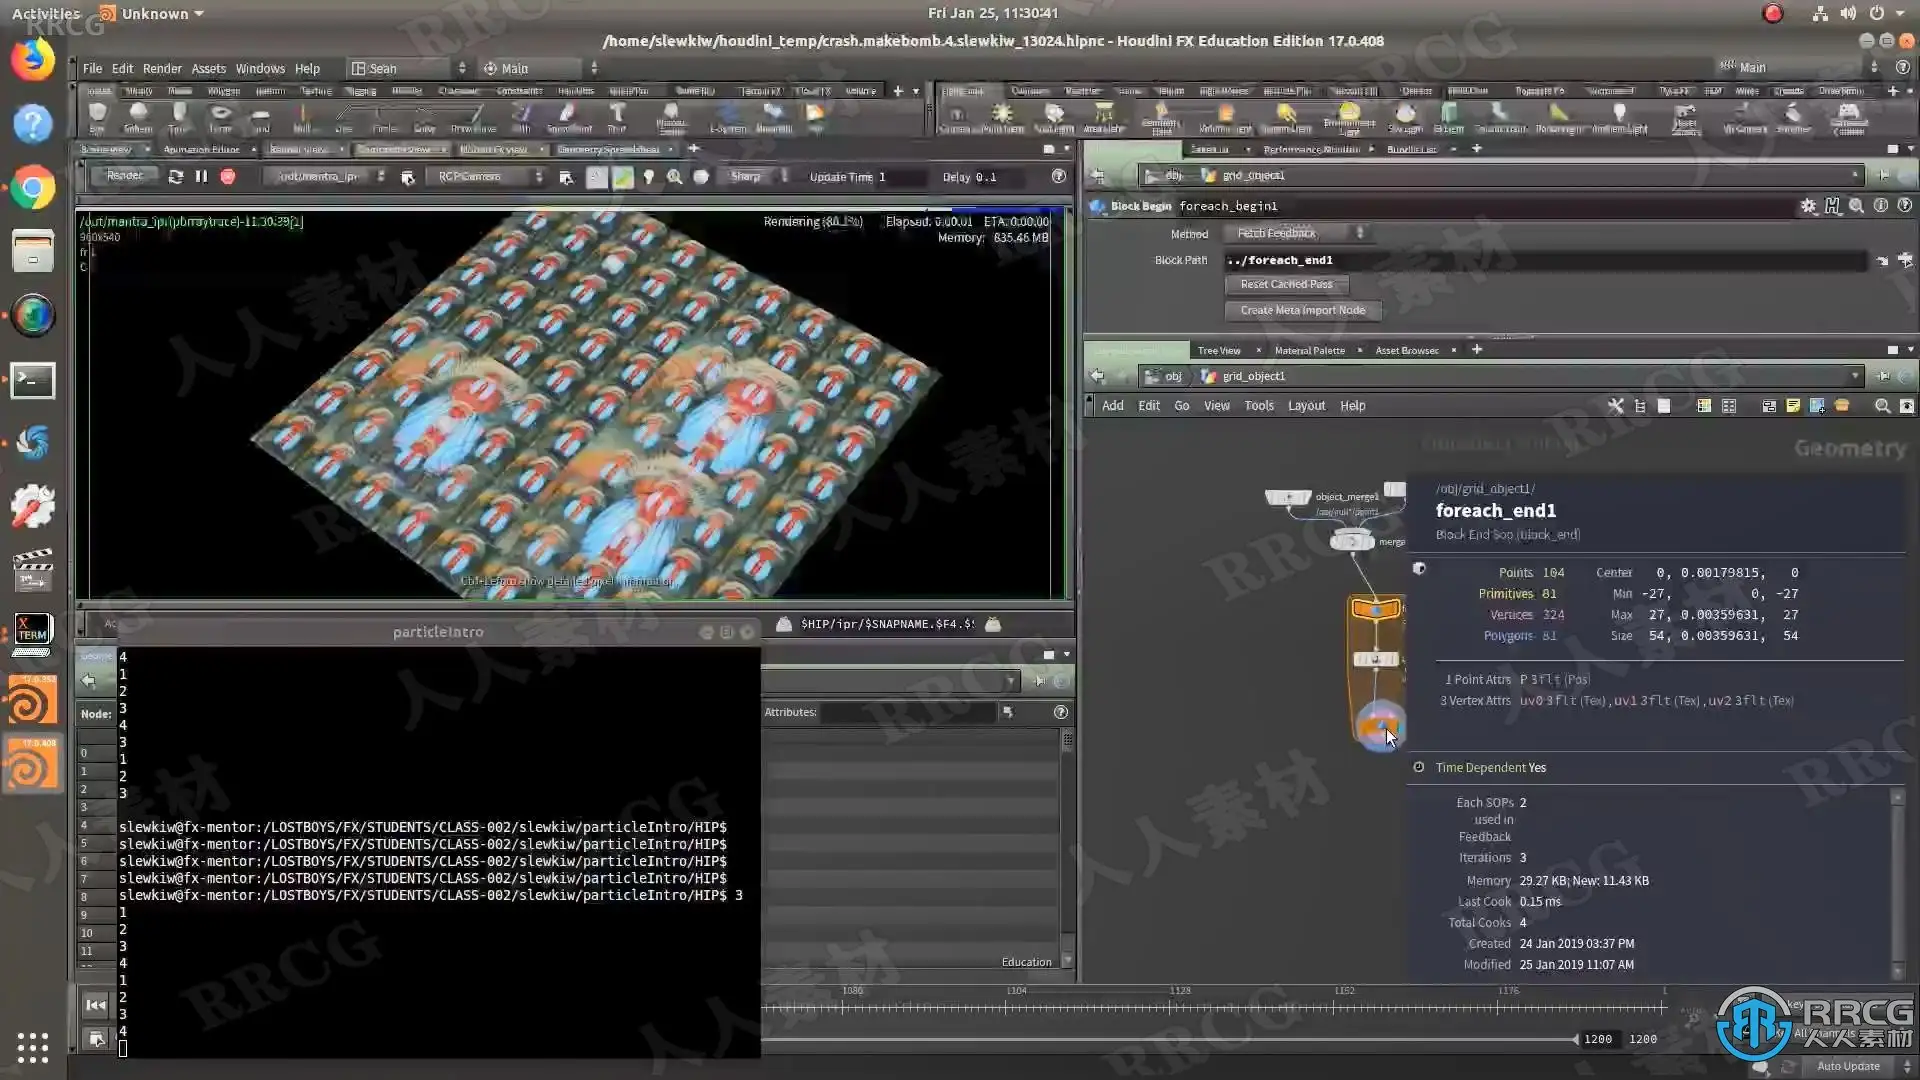Viewport: 1920px width, 1080px height.
Task: Open the network editor search icon
Action: (1882, 406)
